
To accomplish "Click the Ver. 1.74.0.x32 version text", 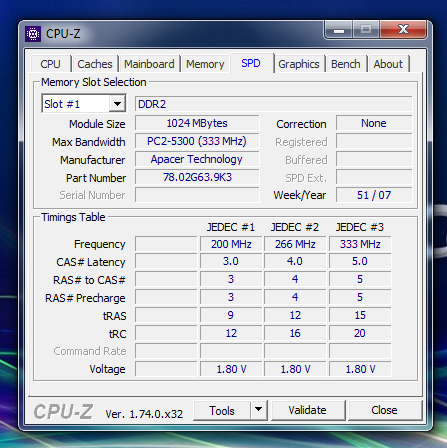I will tap(144, 414).
